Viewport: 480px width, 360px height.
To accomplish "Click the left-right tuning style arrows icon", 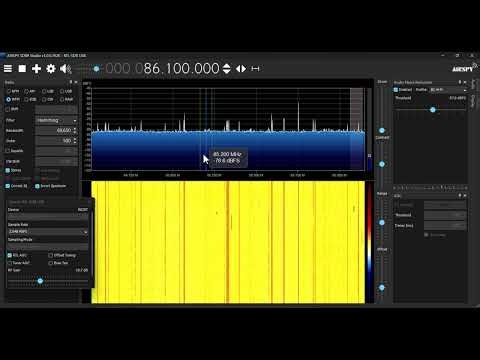I will [x=241, y=69].
